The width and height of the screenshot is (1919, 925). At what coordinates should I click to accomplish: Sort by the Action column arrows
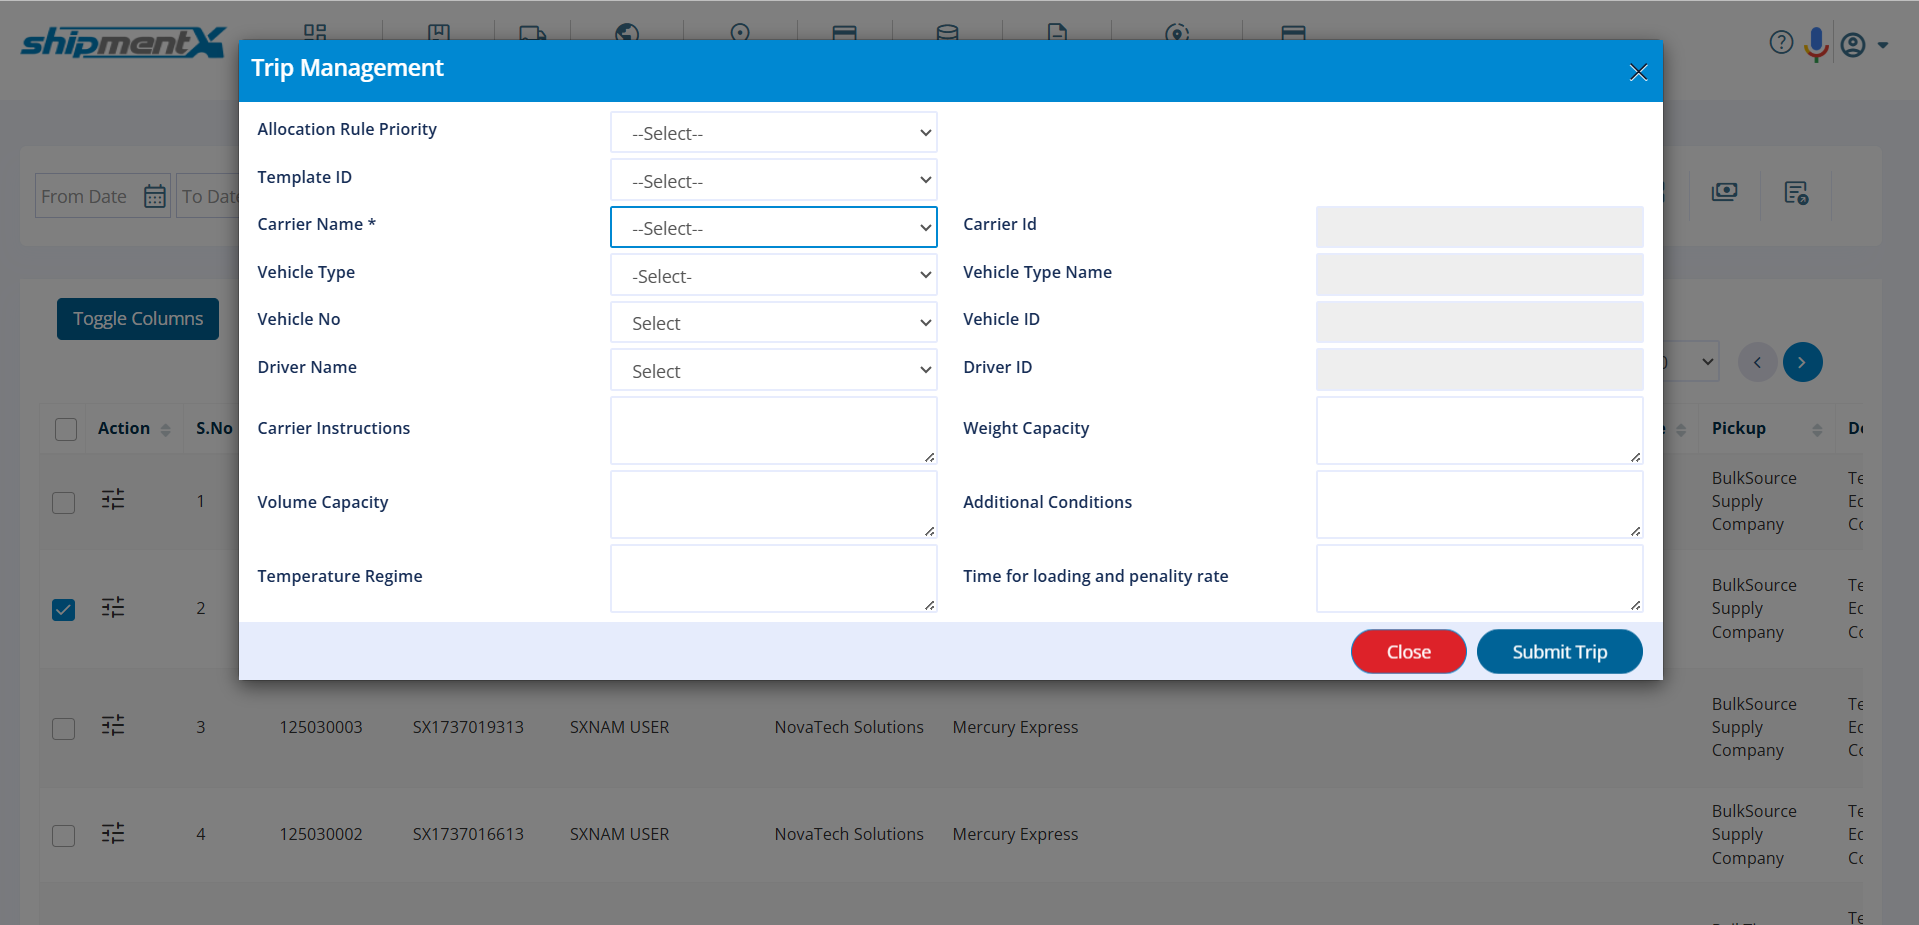165,429
